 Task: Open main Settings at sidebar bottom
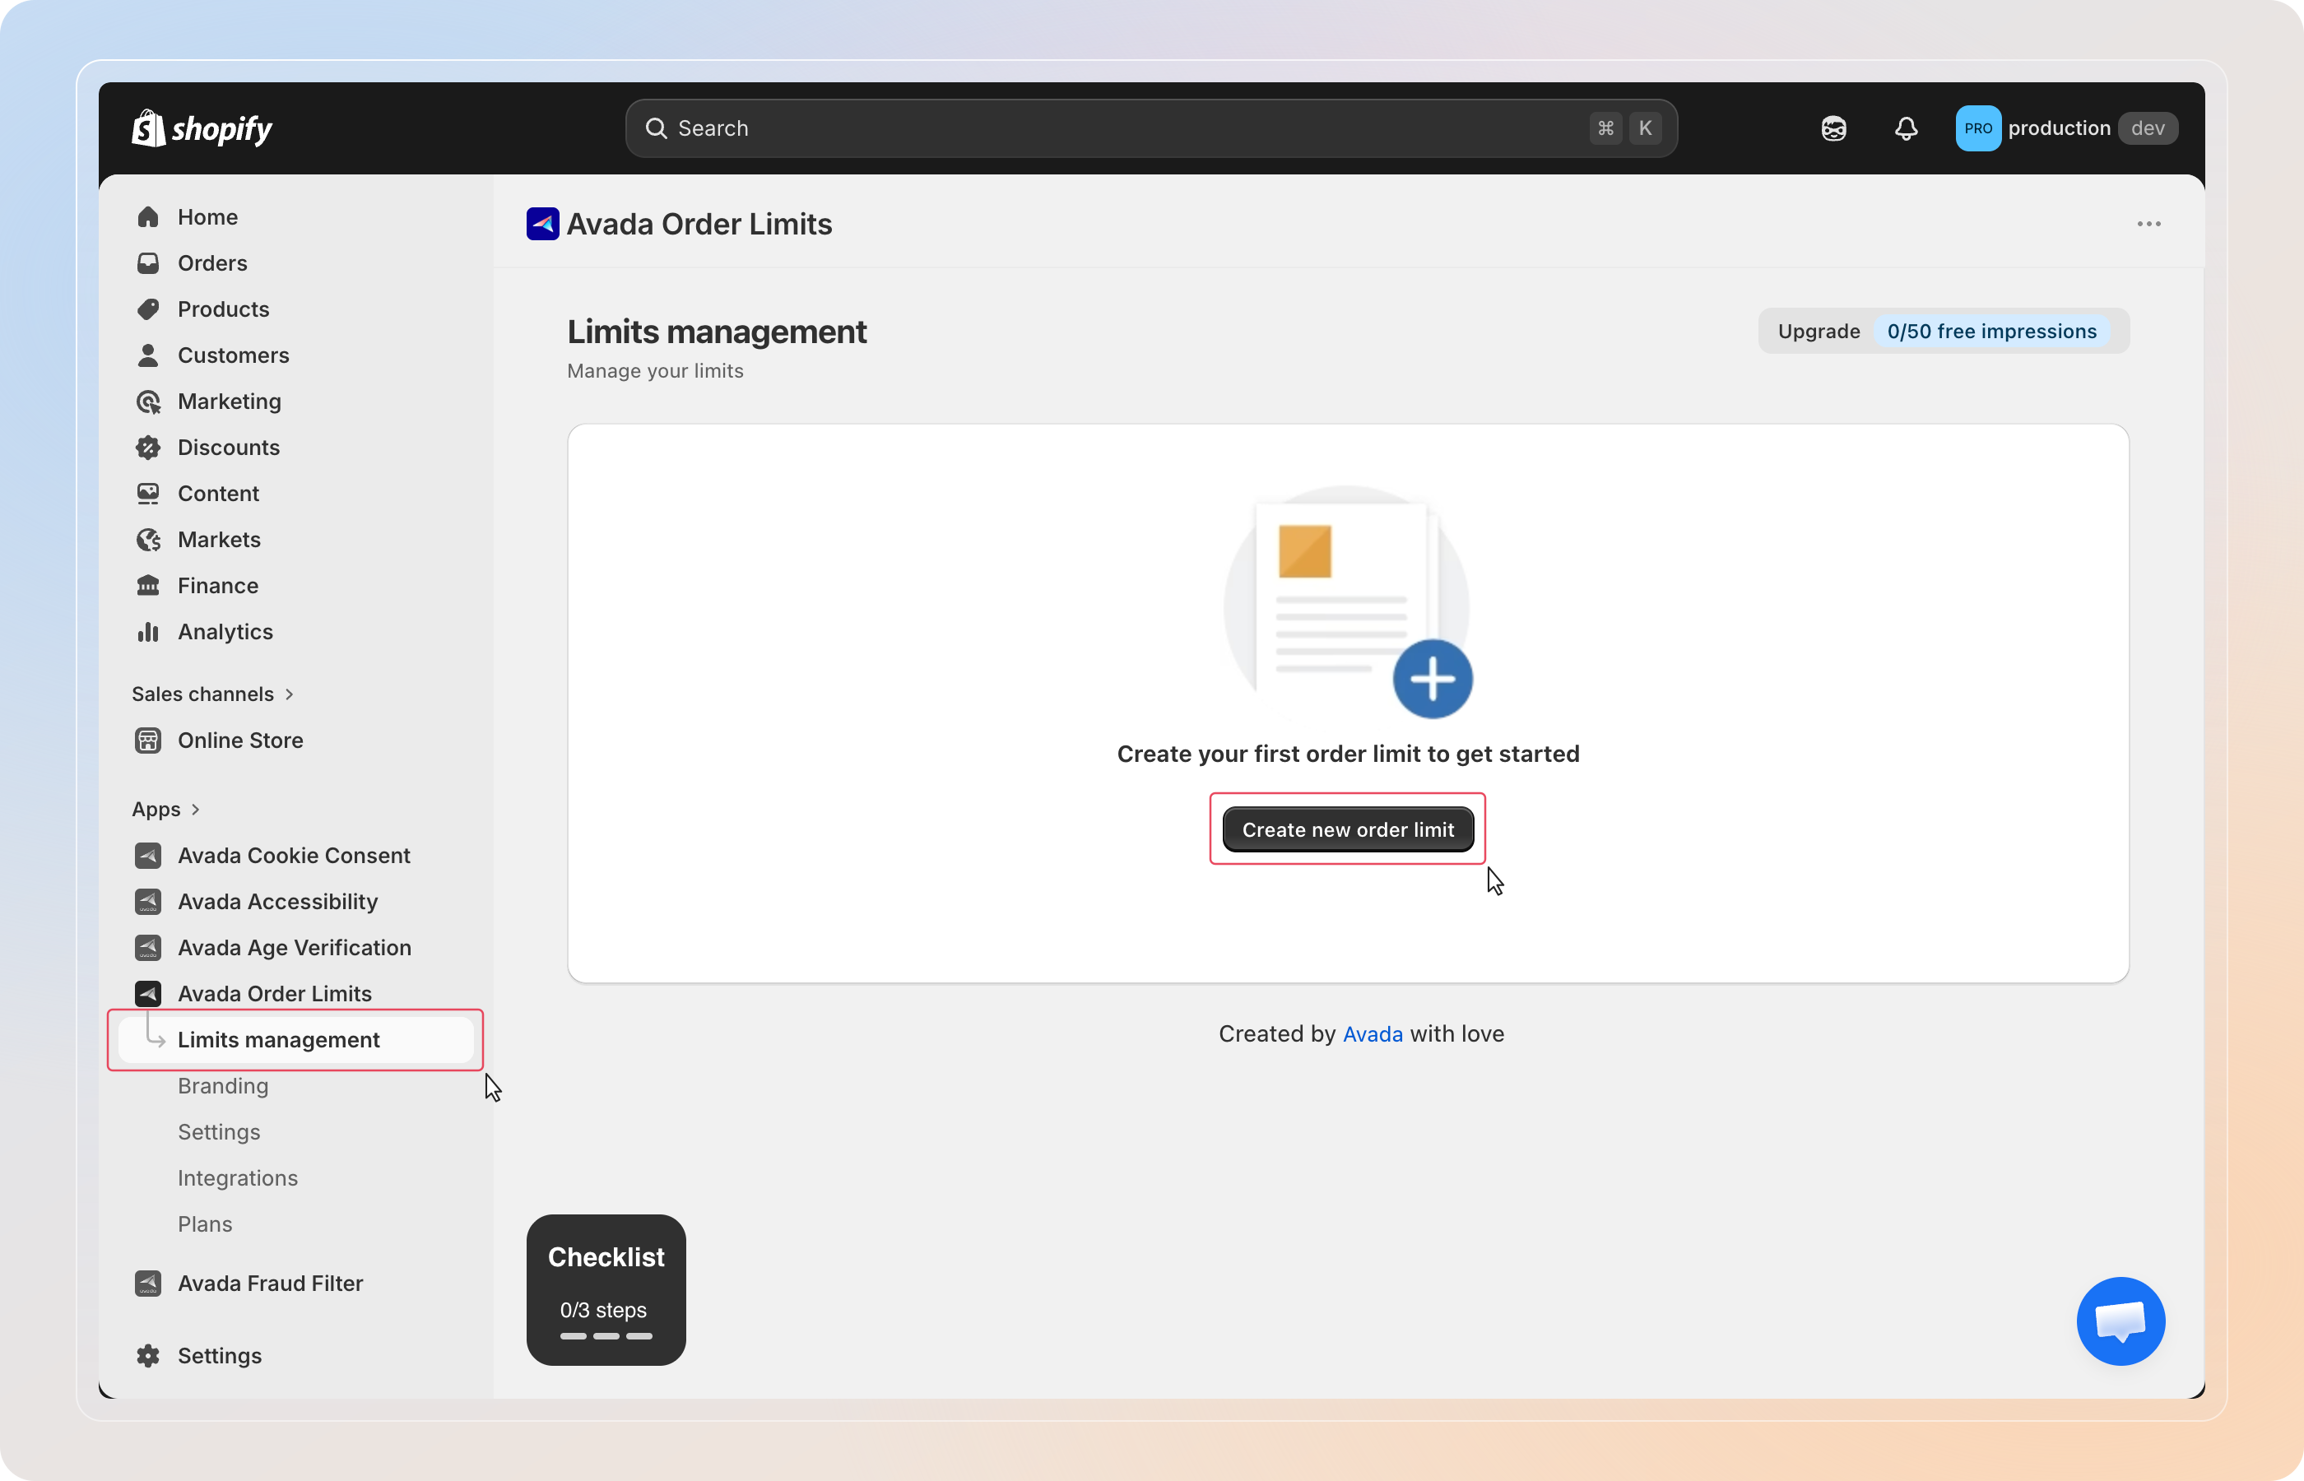click(220, 1355)
